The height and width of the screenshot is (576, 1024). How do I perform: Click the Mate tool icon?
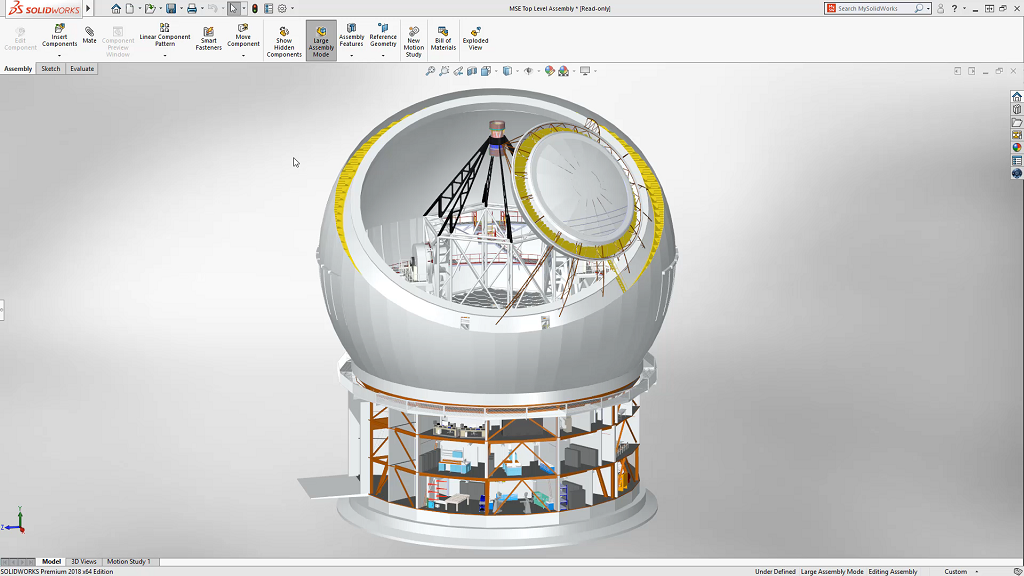[x=89, y=33]
